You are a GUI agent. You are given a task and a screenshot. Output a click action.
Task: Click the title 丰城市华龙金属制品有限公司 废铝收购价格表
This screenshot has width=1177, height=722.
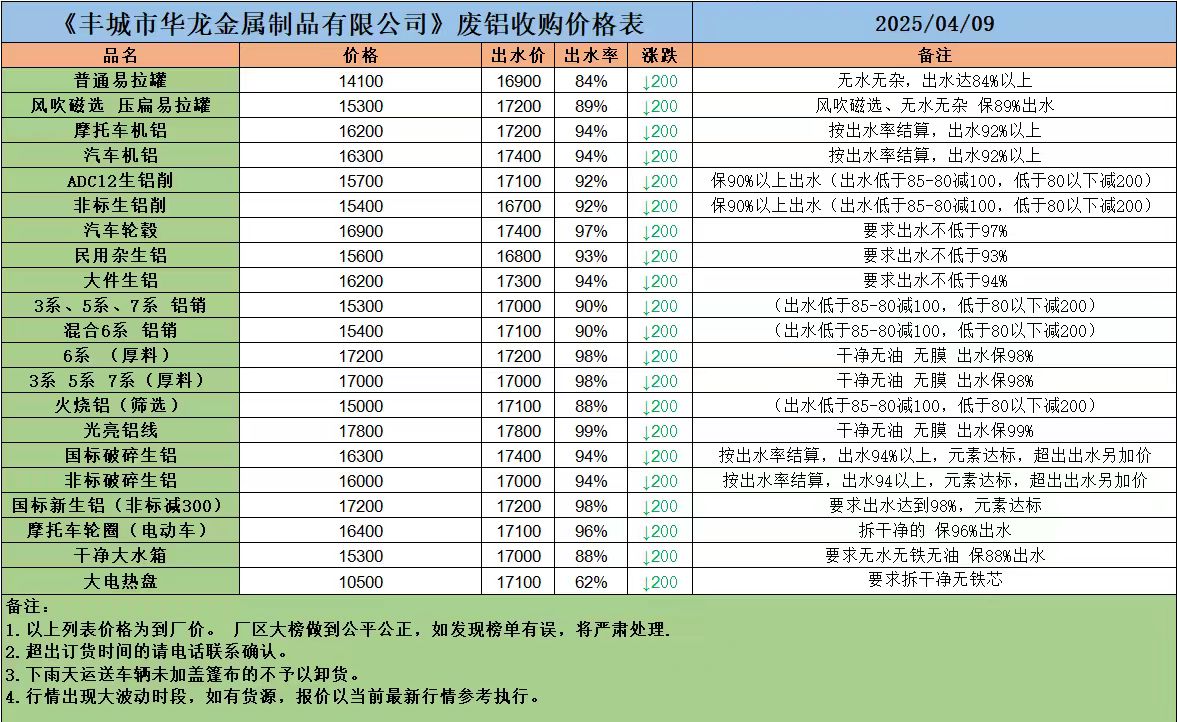[351, 23]
